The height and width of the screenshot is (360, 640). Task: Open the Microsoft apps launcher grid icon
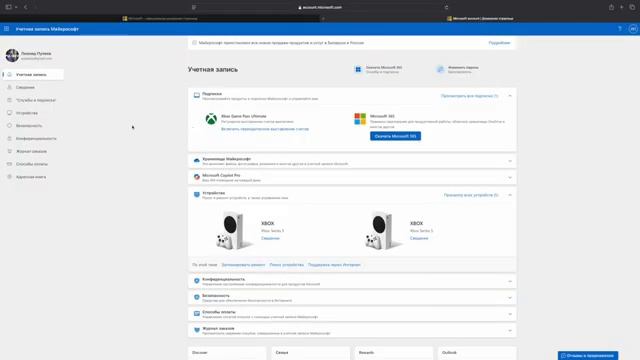pos(7,29)
